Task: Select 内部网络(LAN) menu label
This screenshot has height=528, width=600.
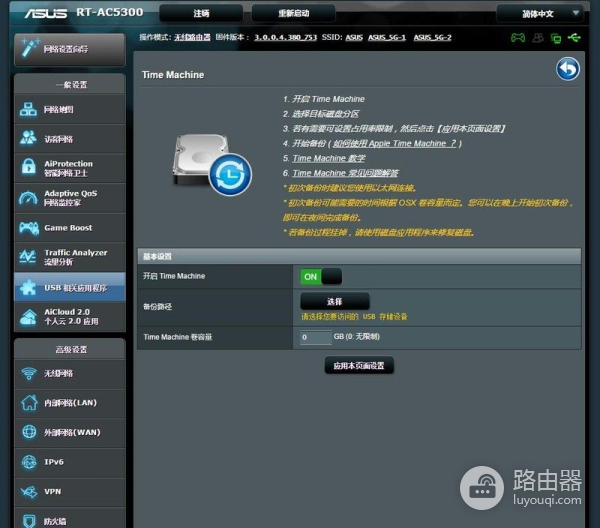Action: (x=70, y=403)
